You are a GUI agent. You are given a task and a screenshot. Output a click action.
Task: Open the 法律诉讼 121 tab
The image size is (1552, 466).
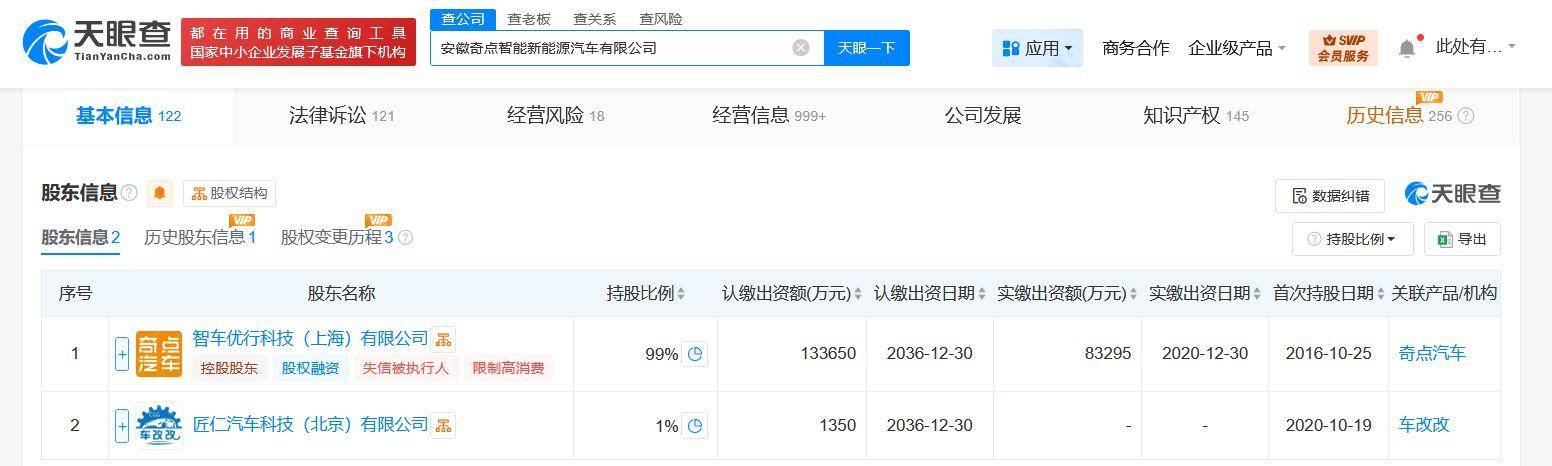[x=342, y=116]
